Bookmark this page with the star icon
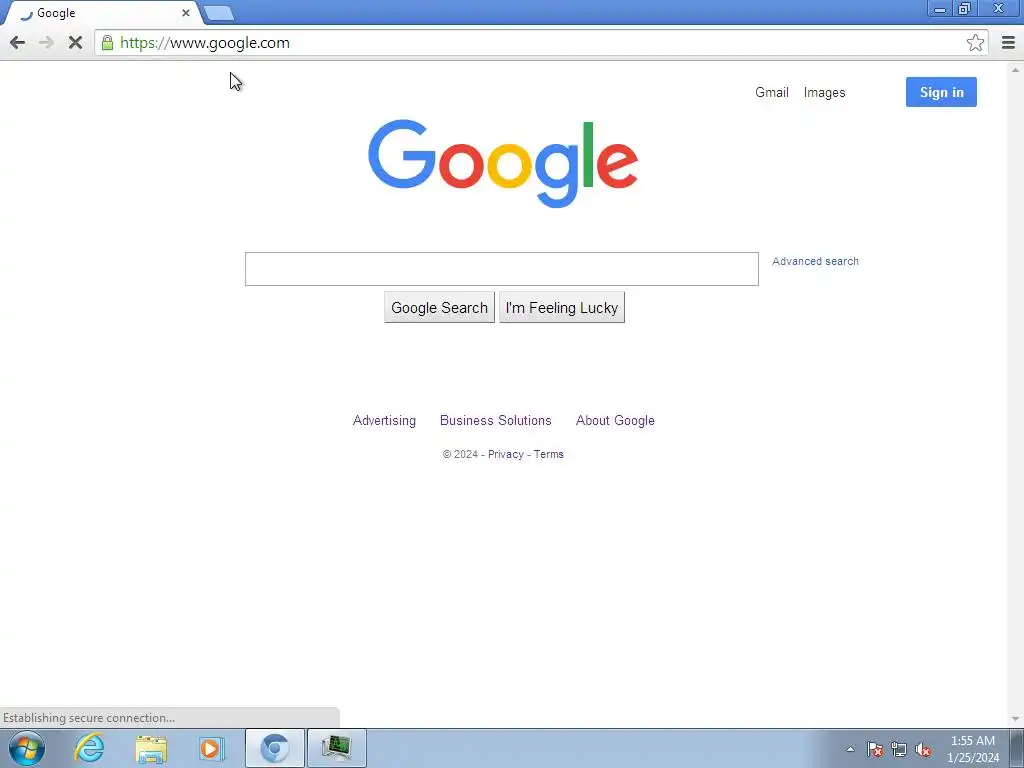The width and height of the screenshot is (1024, 768). [975, 43]
